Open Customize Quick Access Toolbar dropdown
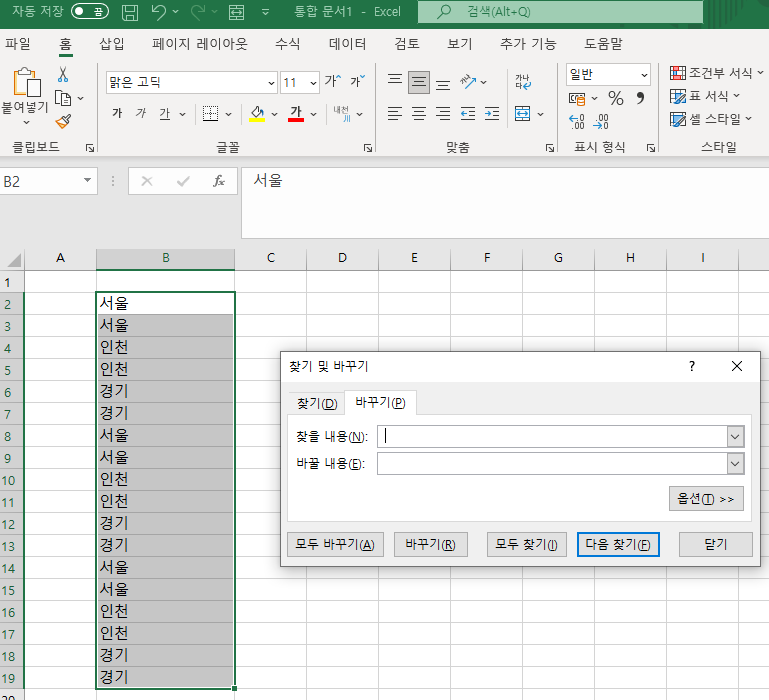Viewport: 769px width, 700px height. click(x=265, y=12)
